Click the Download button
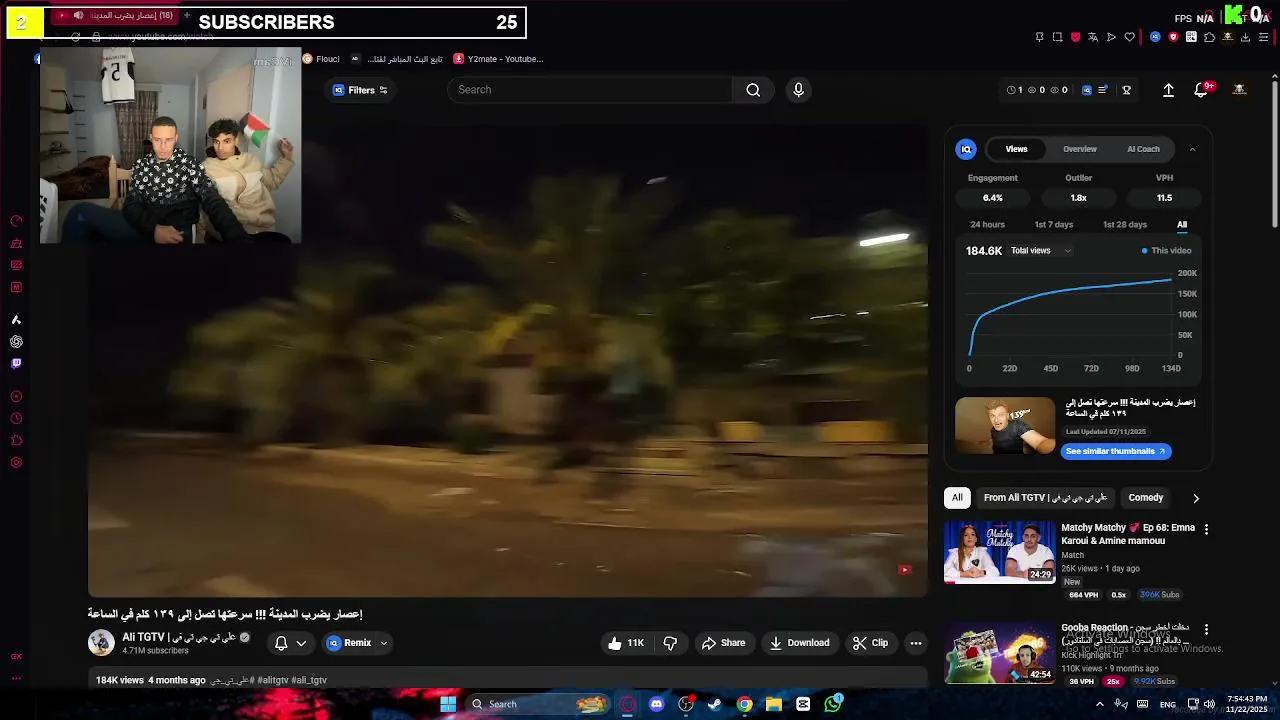 pyautogui.click(x=799, y=643)
